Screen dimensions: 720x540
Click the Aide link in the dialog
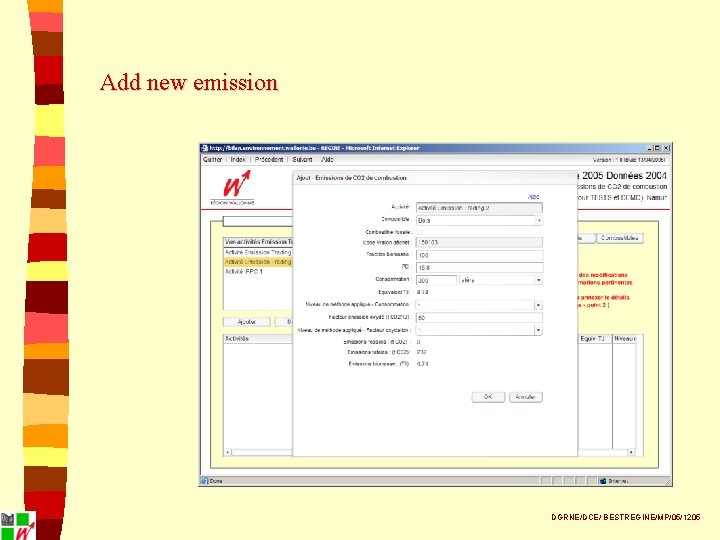(x=534, y=197)
